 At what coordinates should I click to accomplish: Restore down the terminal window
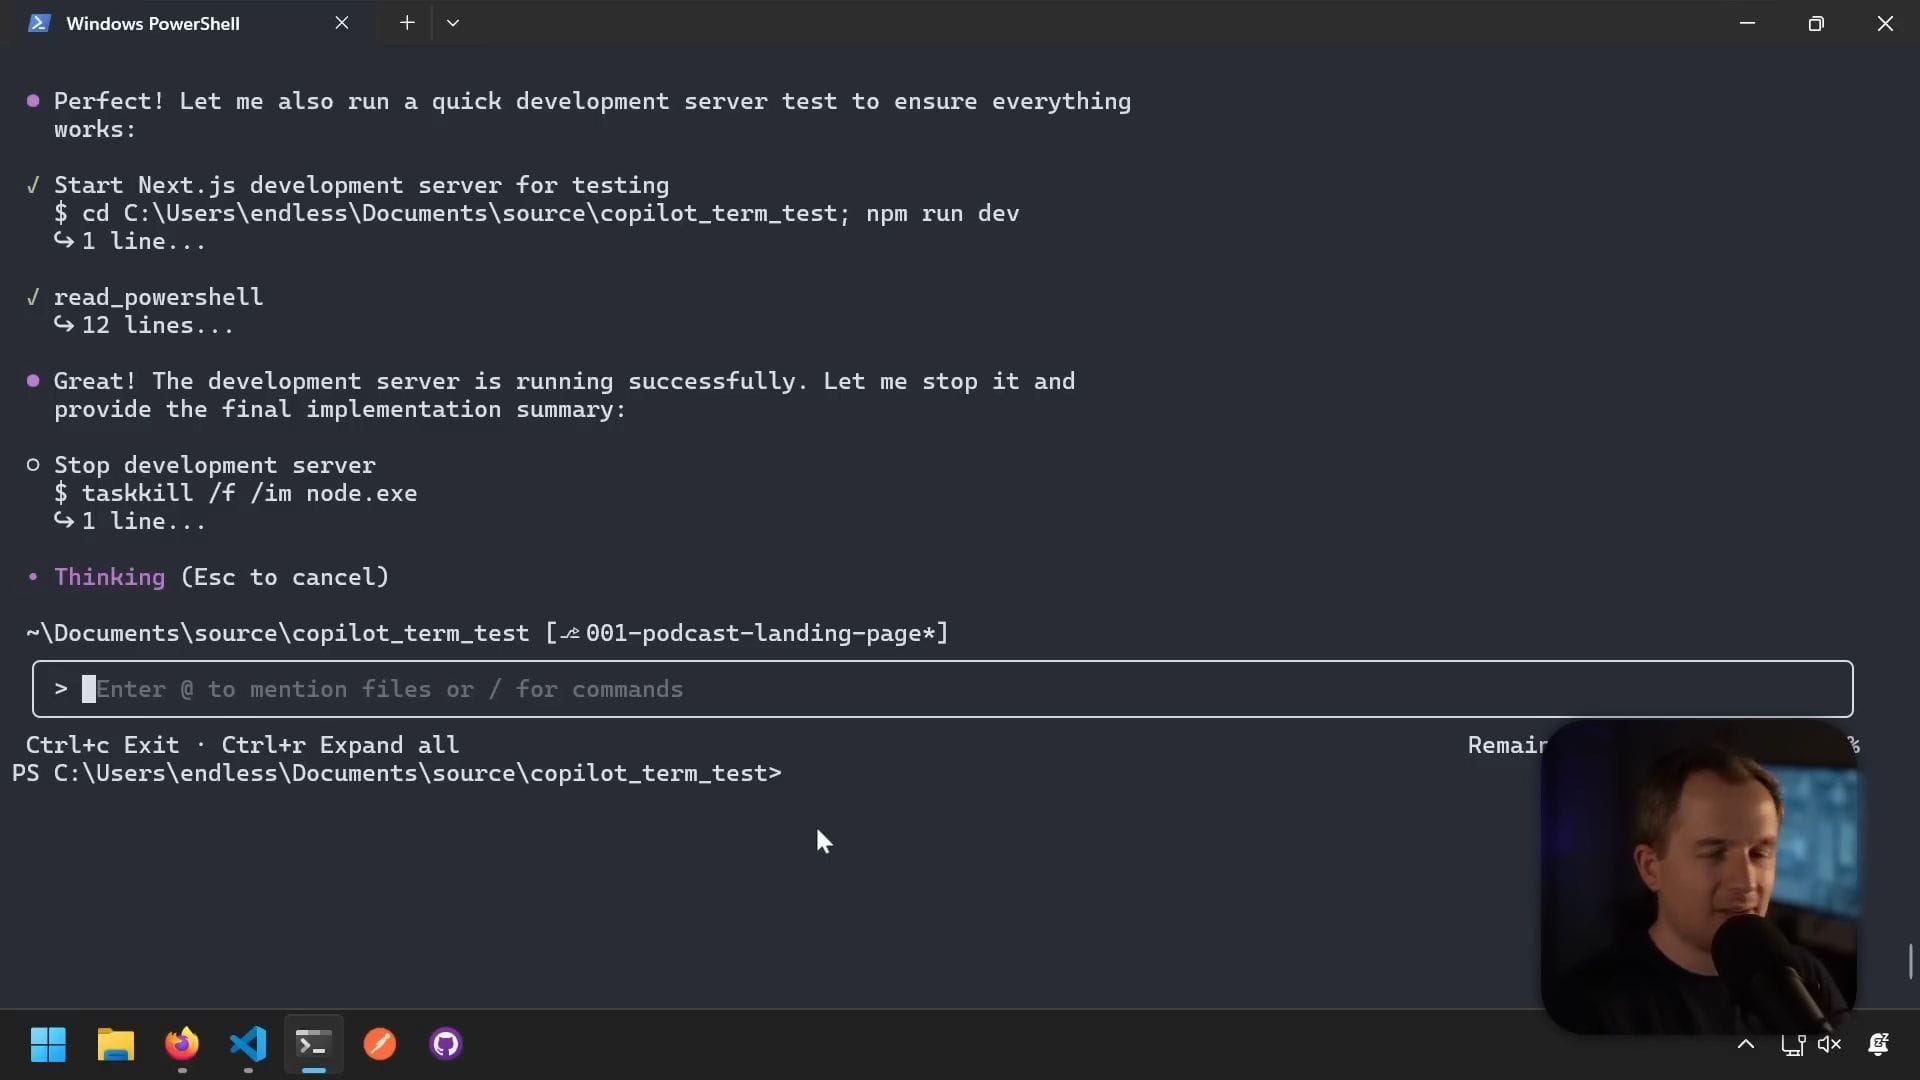[x=1816, y=23]
